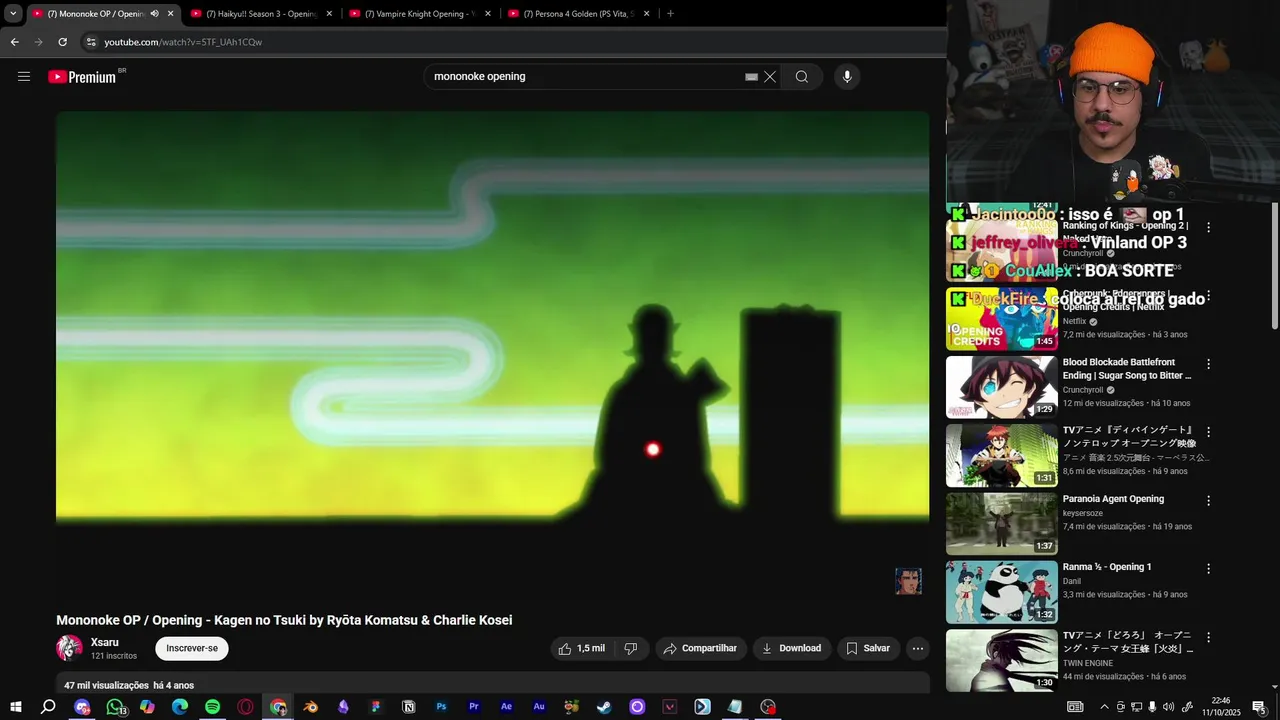The height and width of the screenshot is (720, 1280).
Task: Open After Effects from taskbar
Action: coord(506,707)
